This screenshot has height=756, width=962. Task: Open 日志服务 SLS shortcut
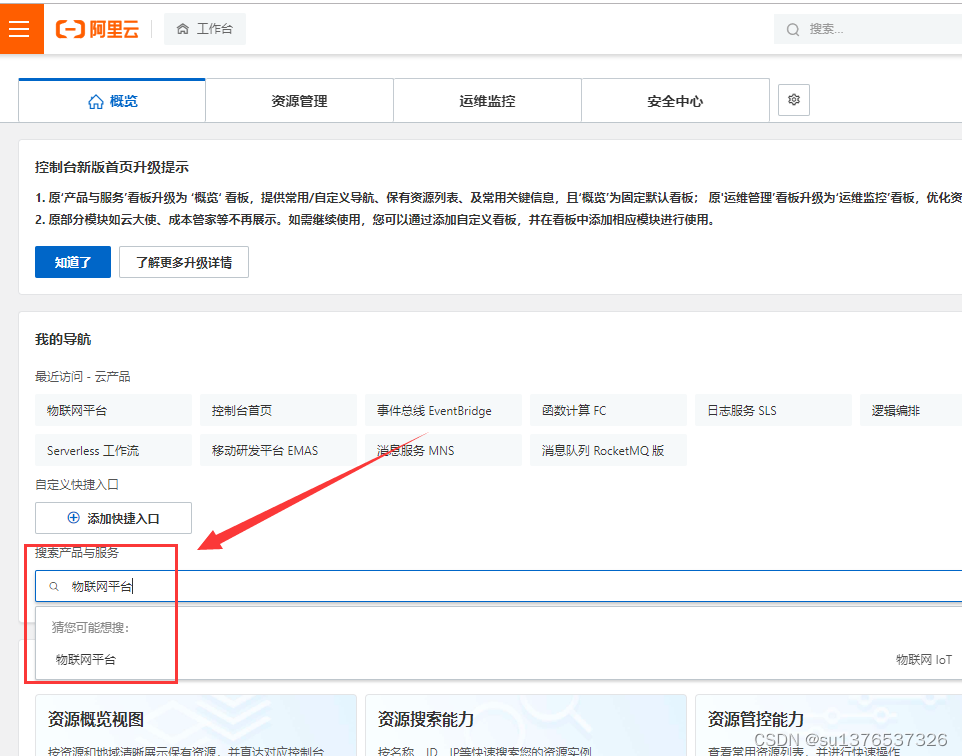(x=774, y=411)
